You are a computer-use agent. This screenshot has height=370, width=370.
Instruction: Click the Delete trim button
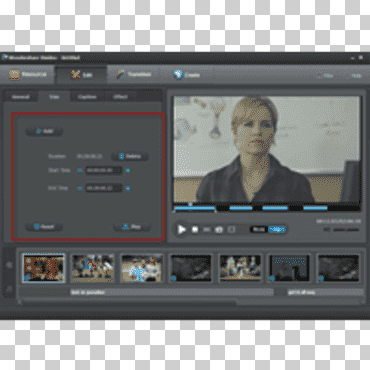[130, 156]
